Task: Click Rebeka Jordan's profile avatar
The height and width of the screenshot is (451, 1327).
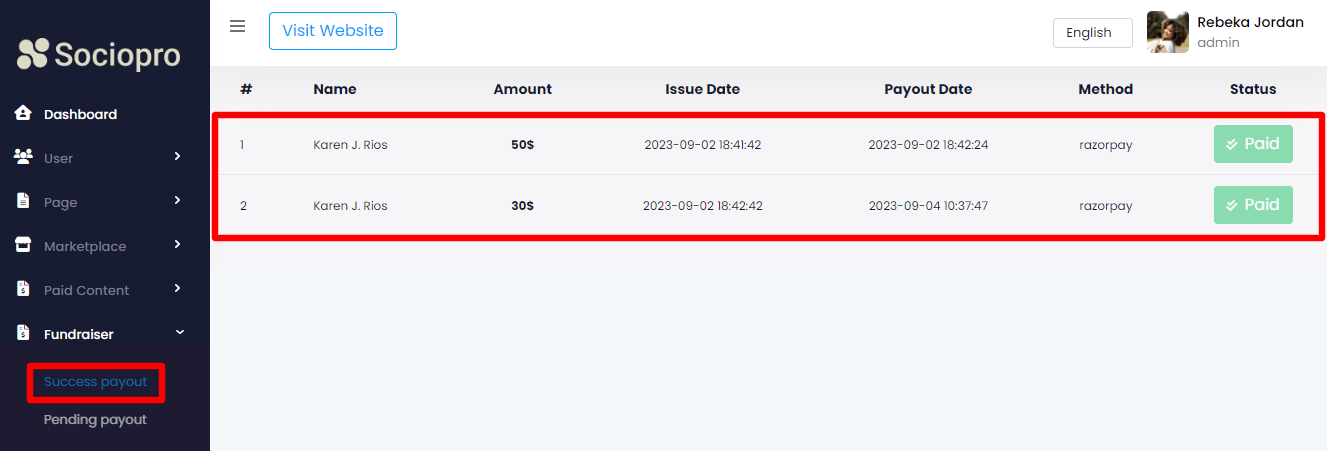Action: 1167,32
